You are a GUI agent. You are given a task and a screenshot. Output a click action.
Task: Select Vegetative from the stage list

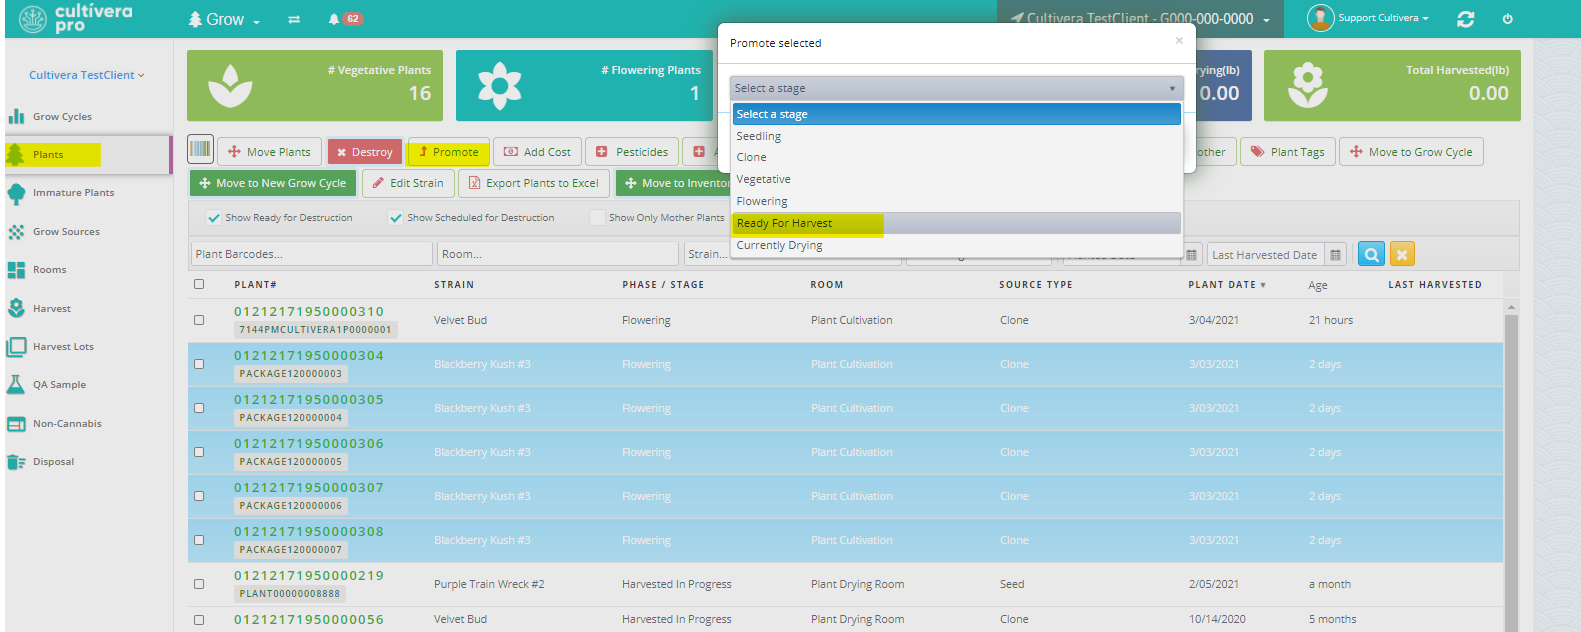click(x=956, y=179)
